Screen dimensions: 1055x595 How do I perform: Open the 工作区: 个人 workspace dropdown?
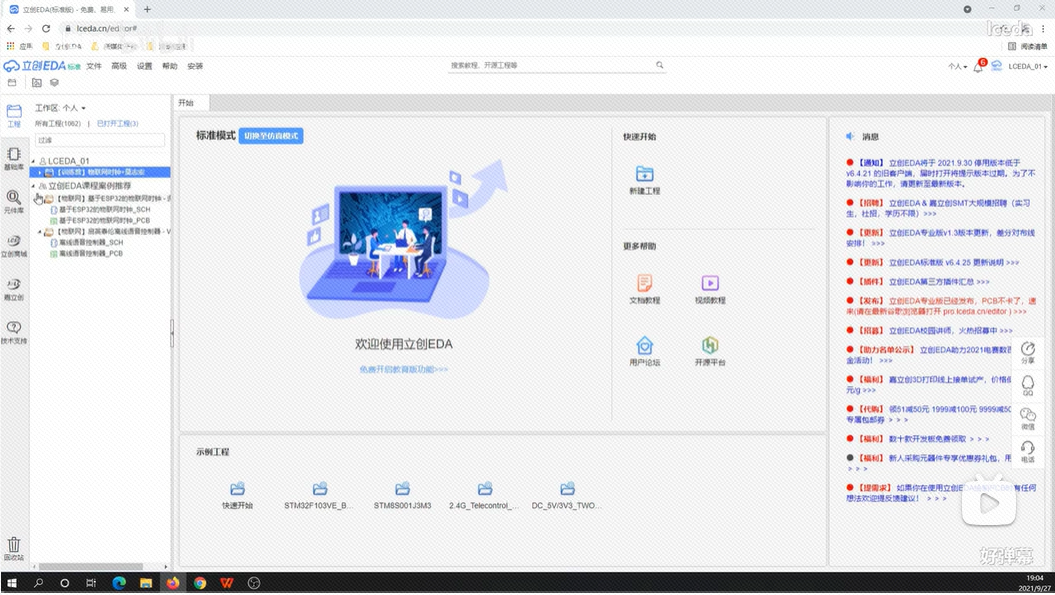tap(61, 108)
